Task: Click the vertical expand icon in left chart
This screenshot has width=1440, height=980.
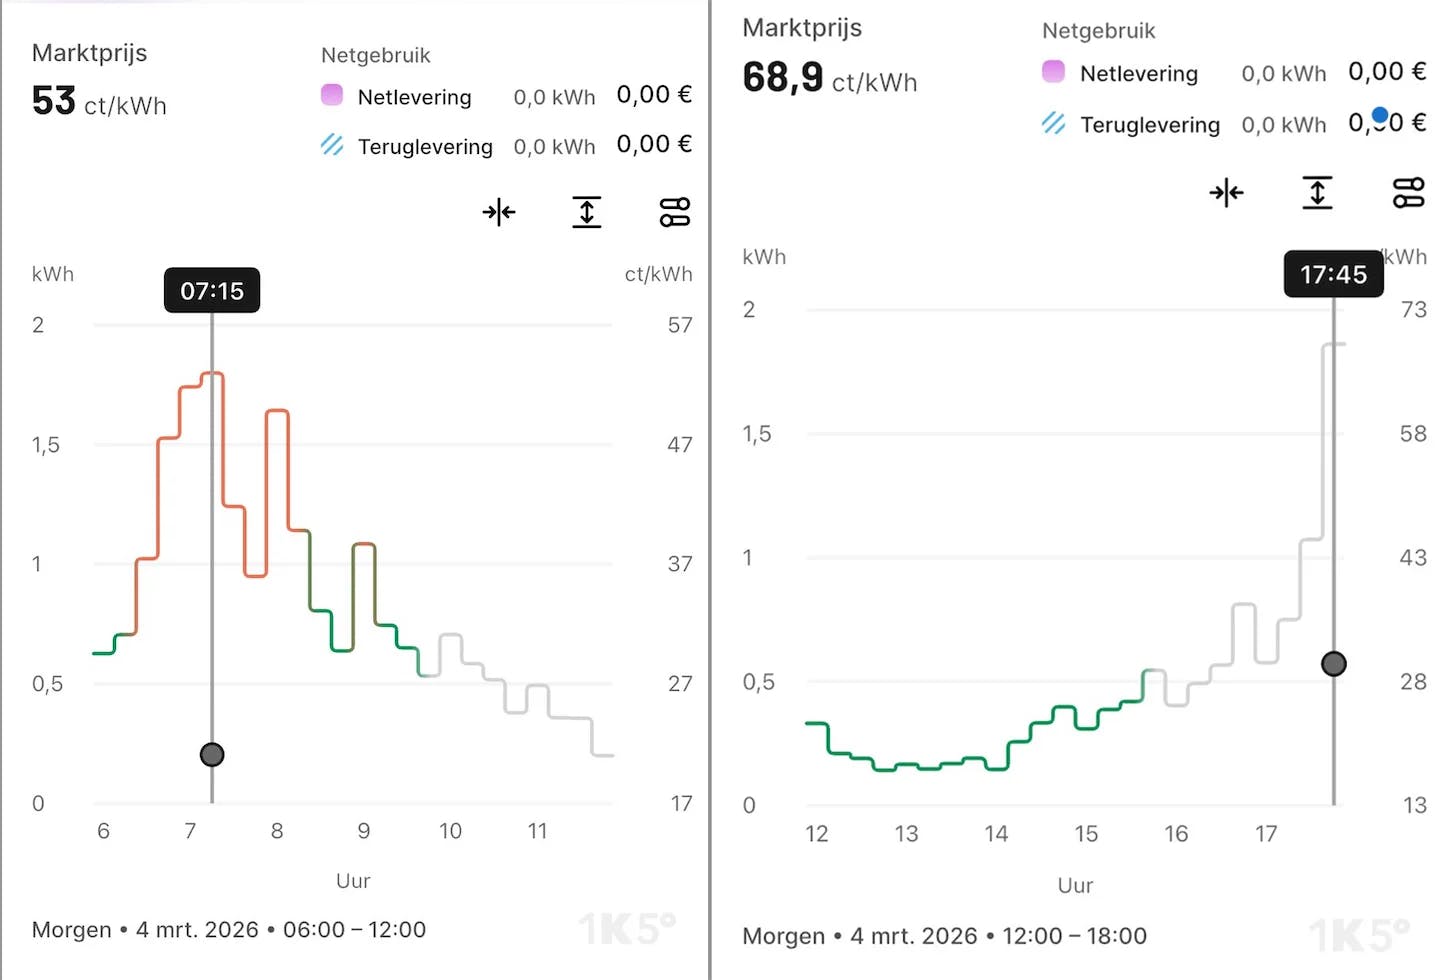Action: tap(587, 212)
